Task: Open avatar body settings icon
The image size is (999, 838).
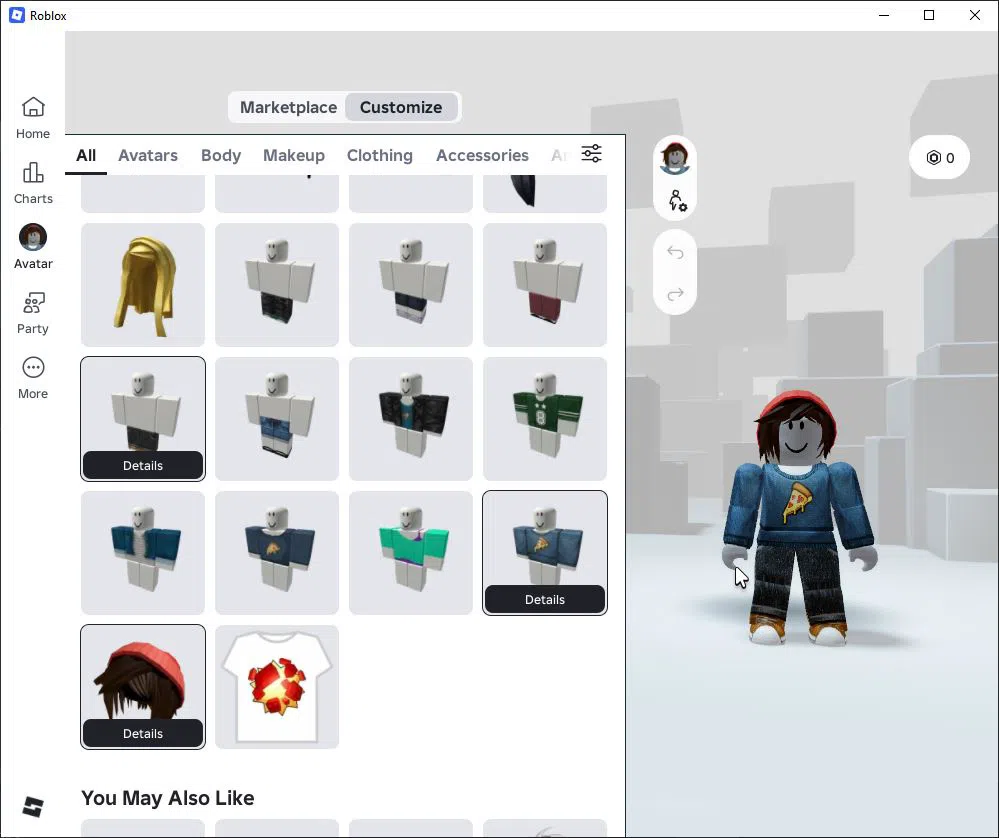Action: (677, 201)
